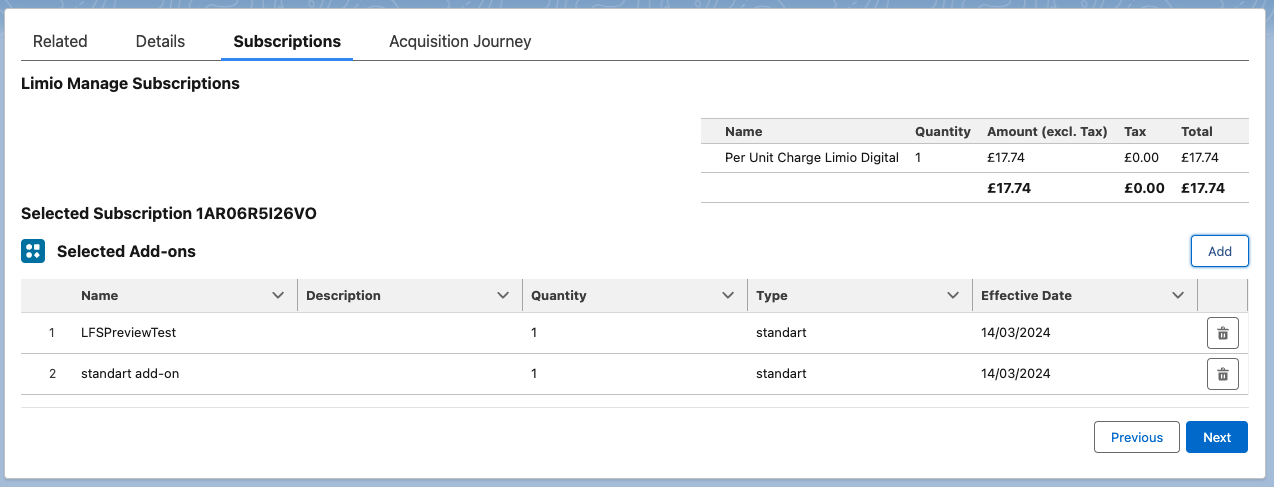Click trash icon for standart add-on

[x=1222, y=374]
